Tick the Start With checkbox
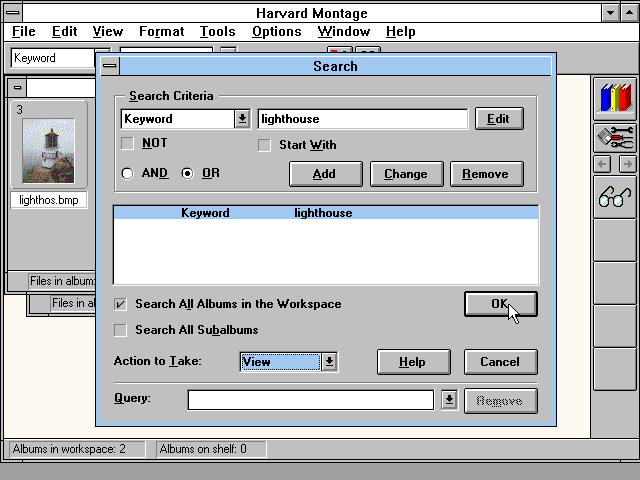 pos(265,145)
